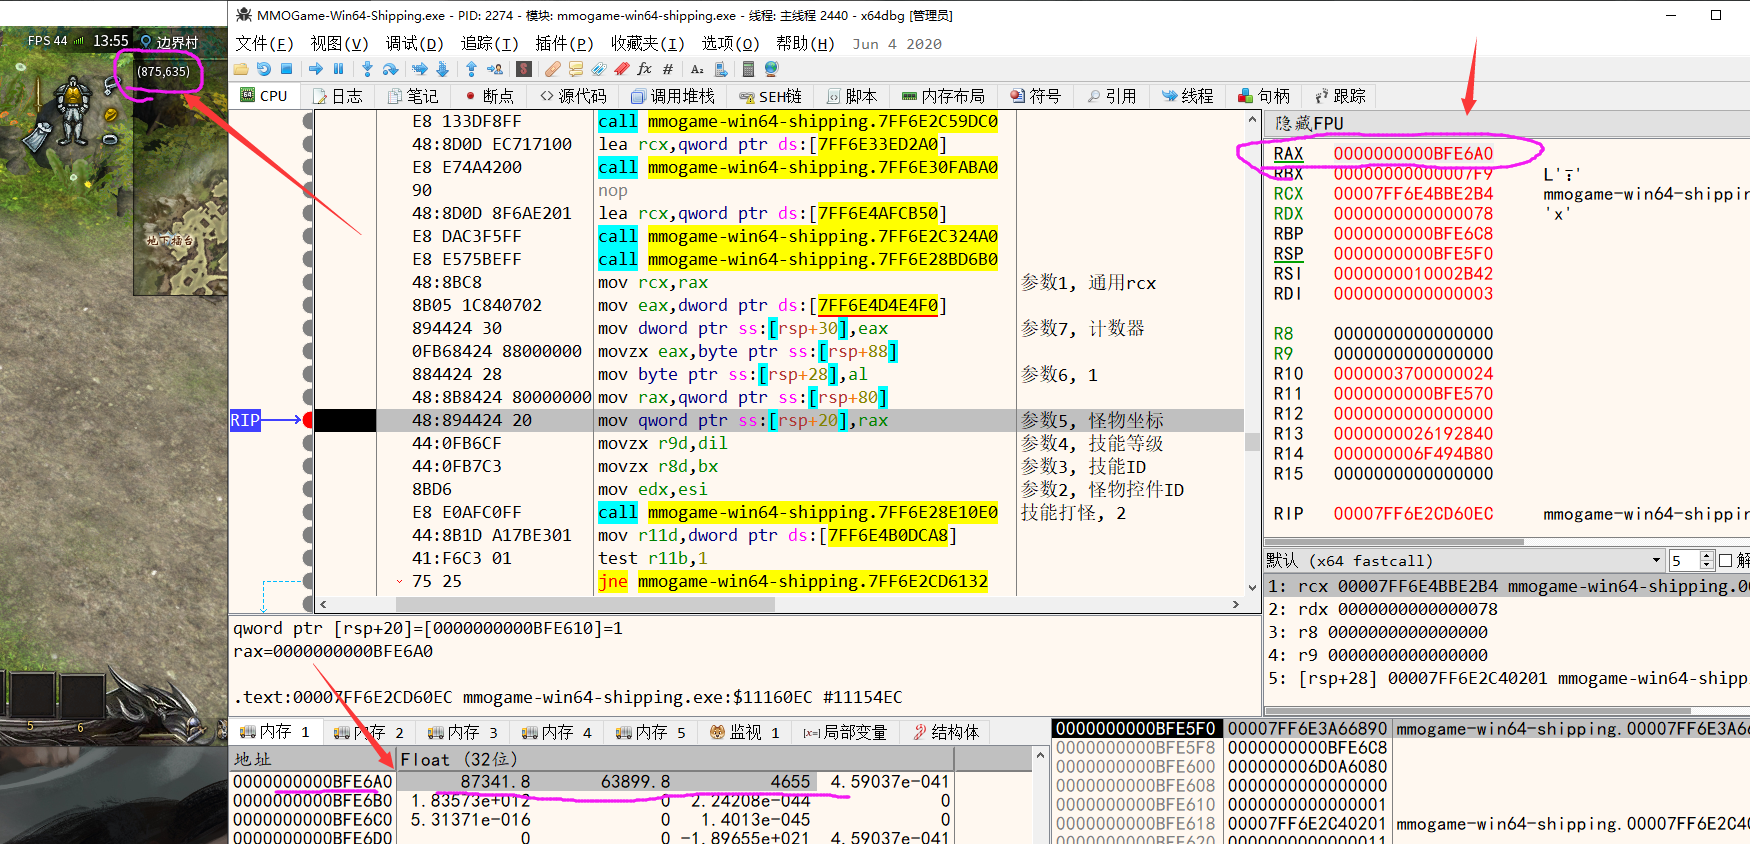Screen dimensions: 1750x844
Task: Click the RAX register name
Action: 1288,154
